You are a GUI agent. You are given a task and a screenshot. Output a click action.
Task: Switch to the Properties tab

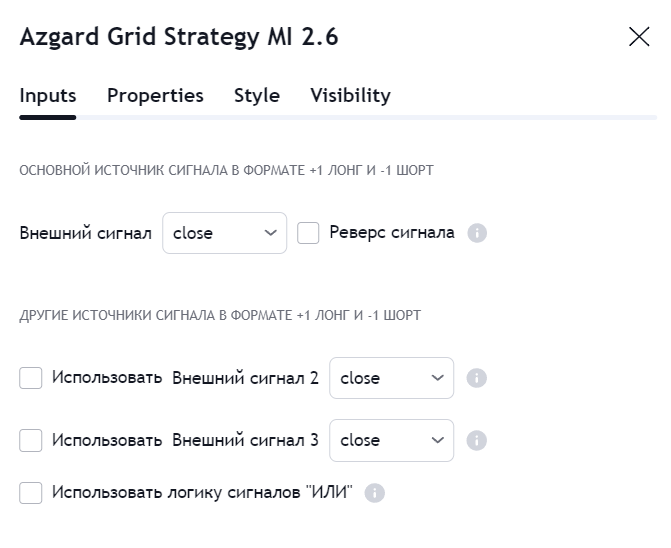point(155,96)
